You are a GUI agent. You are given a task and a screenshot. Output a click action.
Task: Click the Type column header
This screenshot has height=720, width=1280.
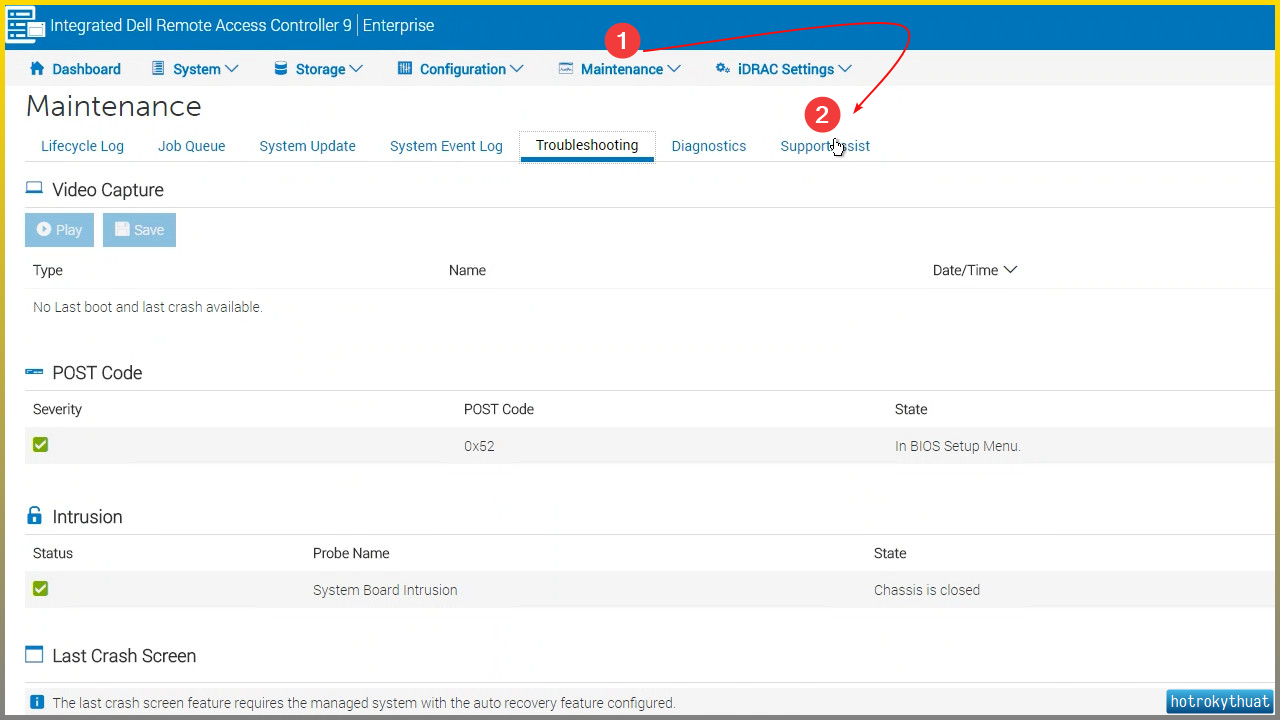[48, 270]
